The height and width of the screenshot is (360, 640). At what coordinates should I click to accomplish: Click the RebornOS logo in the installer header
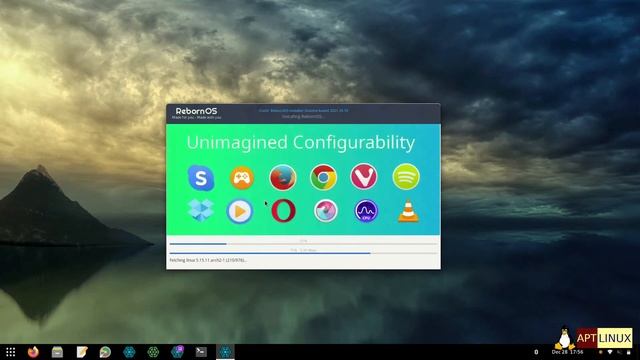pyautogui.click(x=196, y=113)
